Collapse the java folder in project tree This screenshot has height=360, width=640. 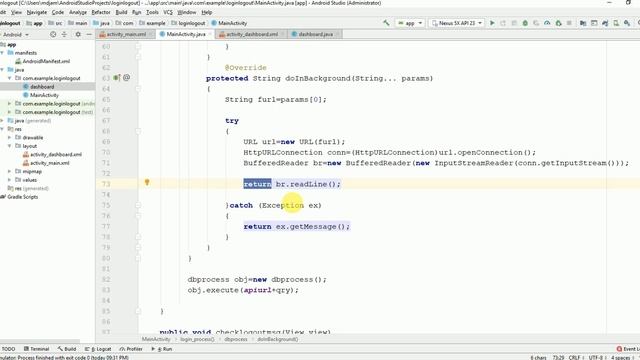pyautogui.click(x=2, y=70)
